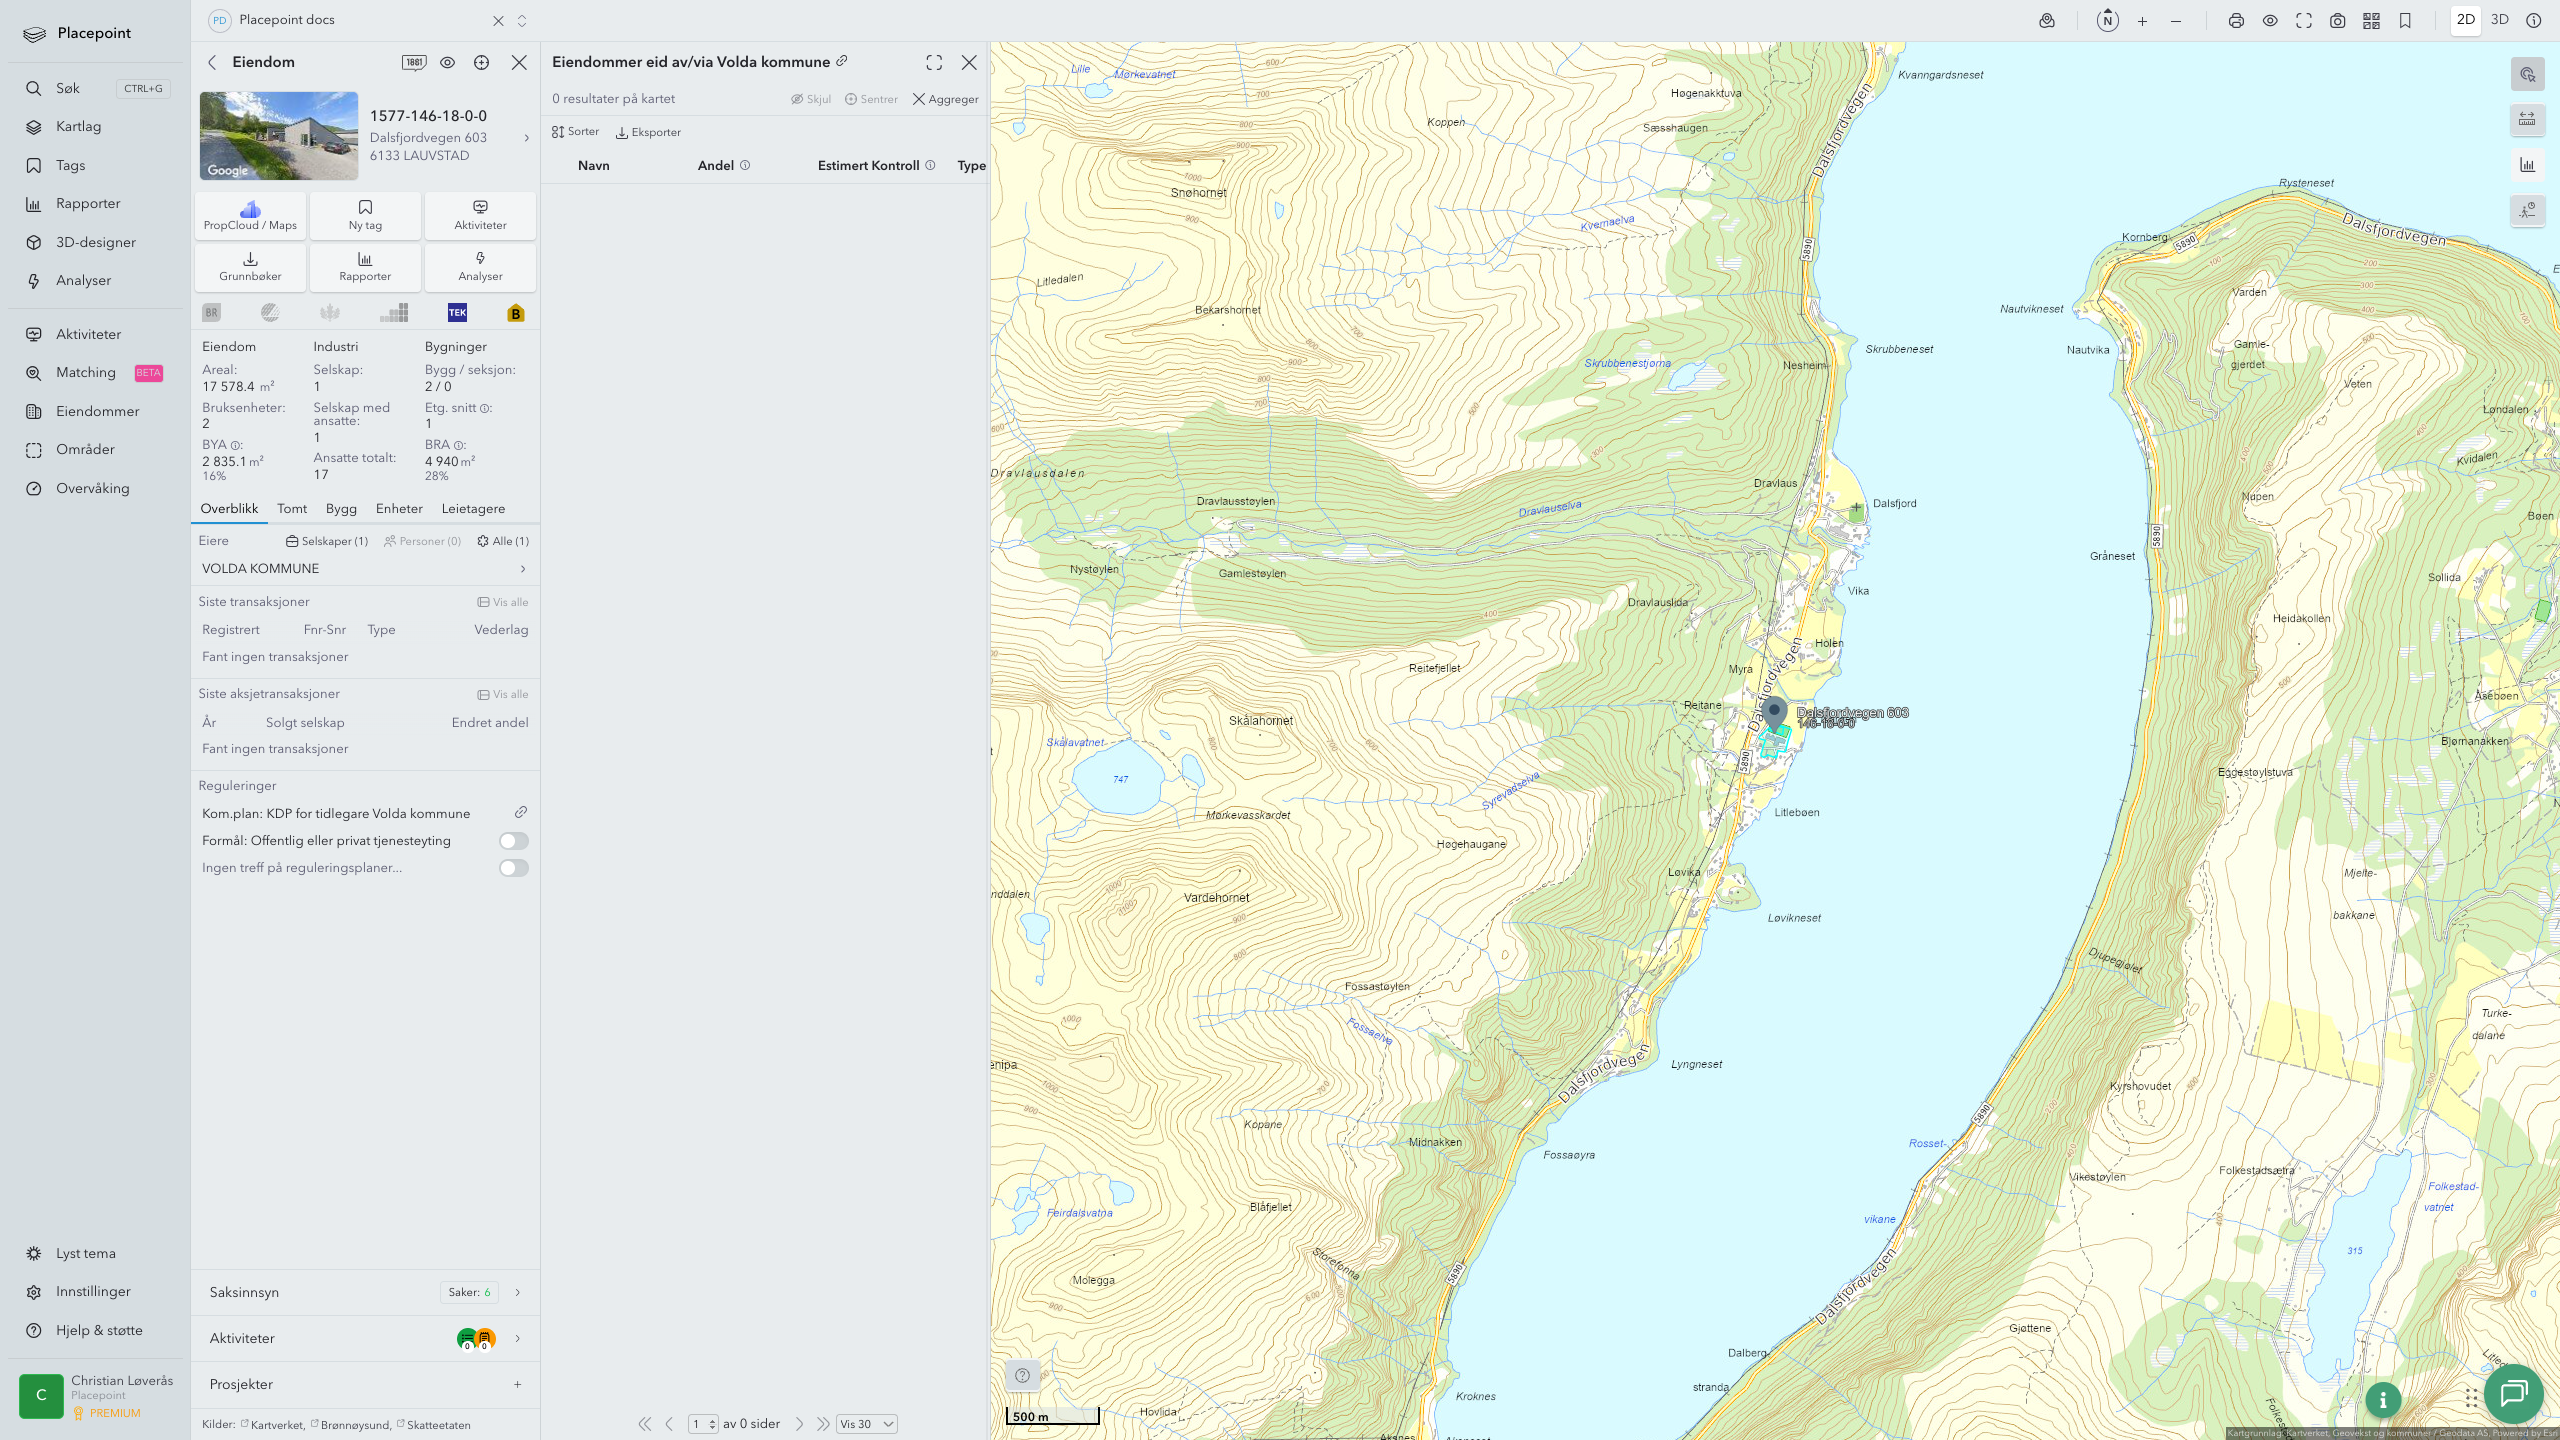Toggle Ingen treff på reguleringsplaner switch
2560x1440 pixels.
[x=514, y=868]
